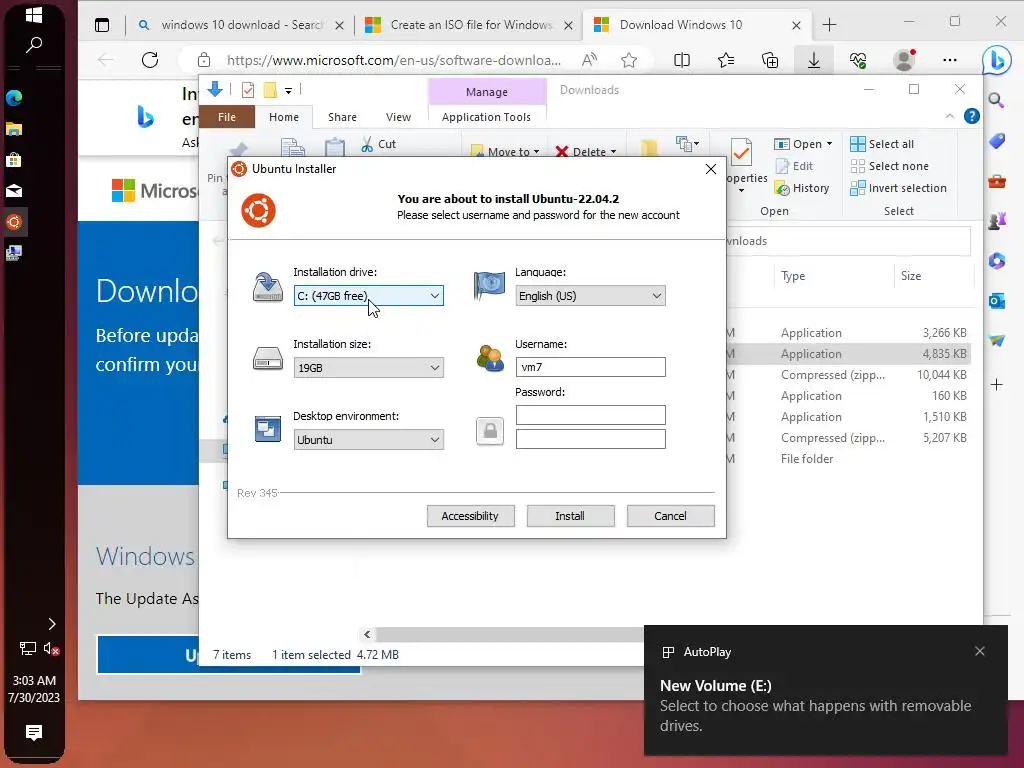This screenshot has height=768, width=1024.
Task: Open the Edge profile avatar
Action: 904,60
